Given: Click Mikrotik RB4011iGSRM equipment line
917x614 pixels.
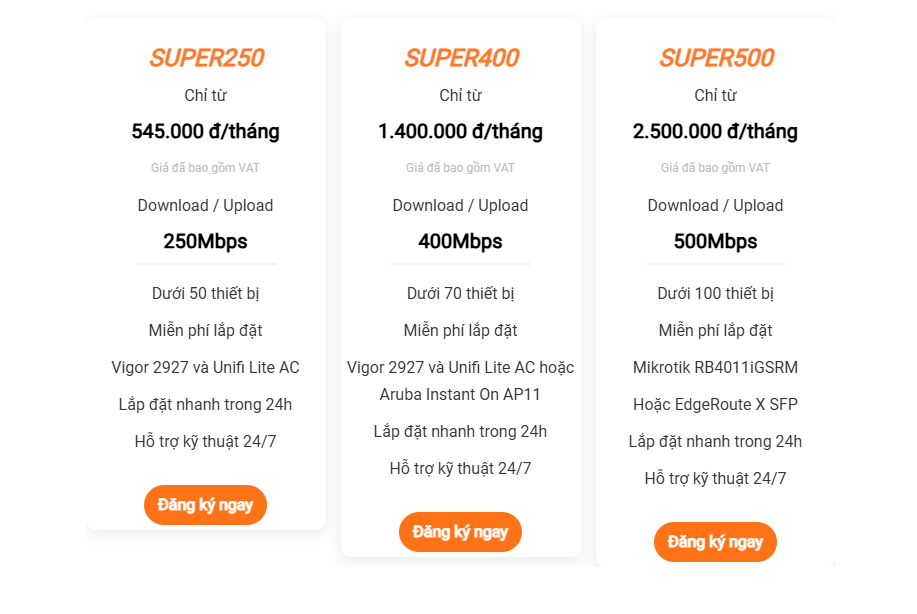Looking at the screenshot, I should (x=715, y=367).
